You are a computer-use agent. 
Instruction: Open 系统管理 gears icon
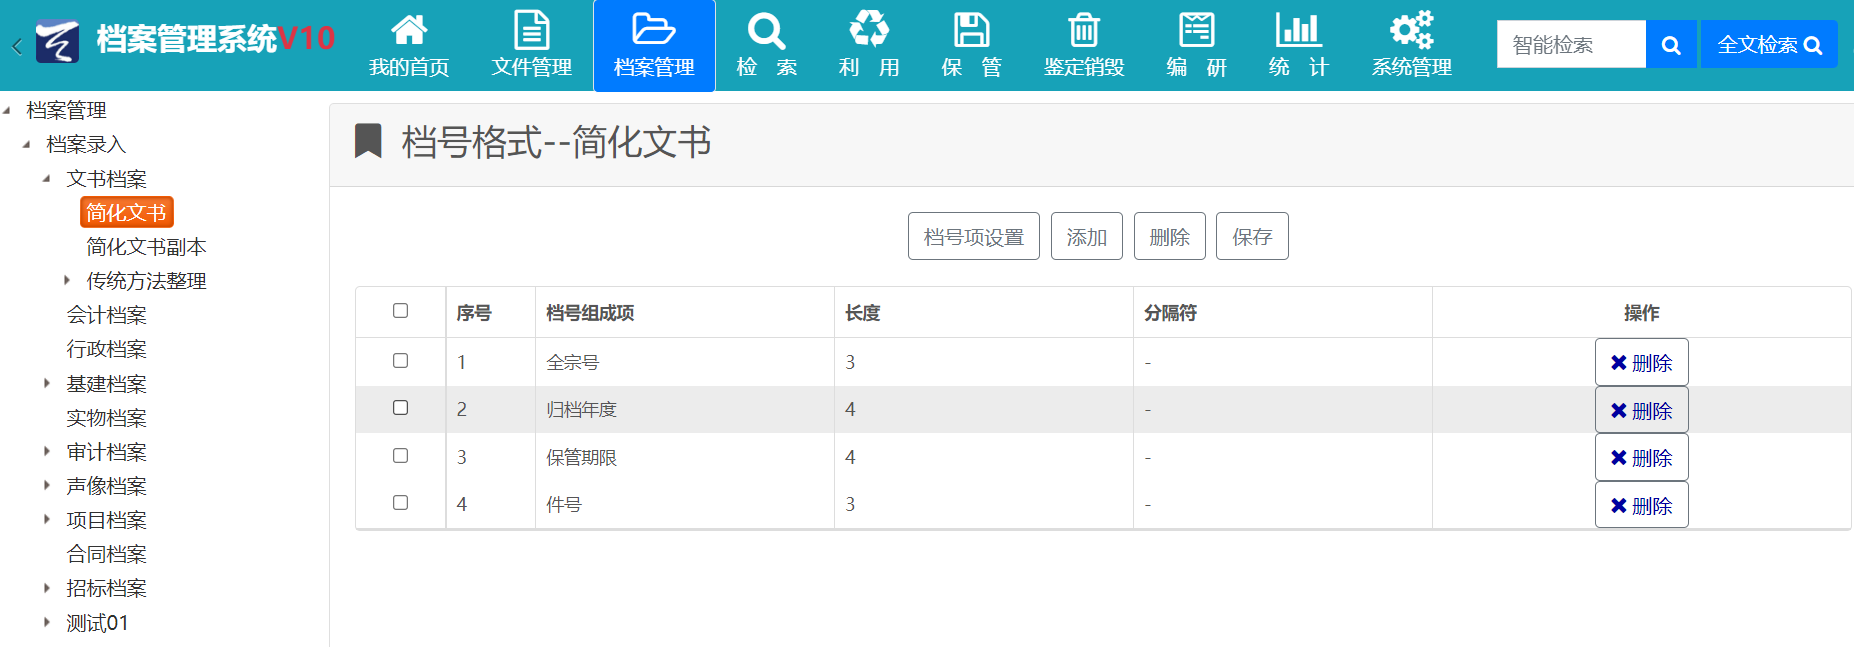1411,30
